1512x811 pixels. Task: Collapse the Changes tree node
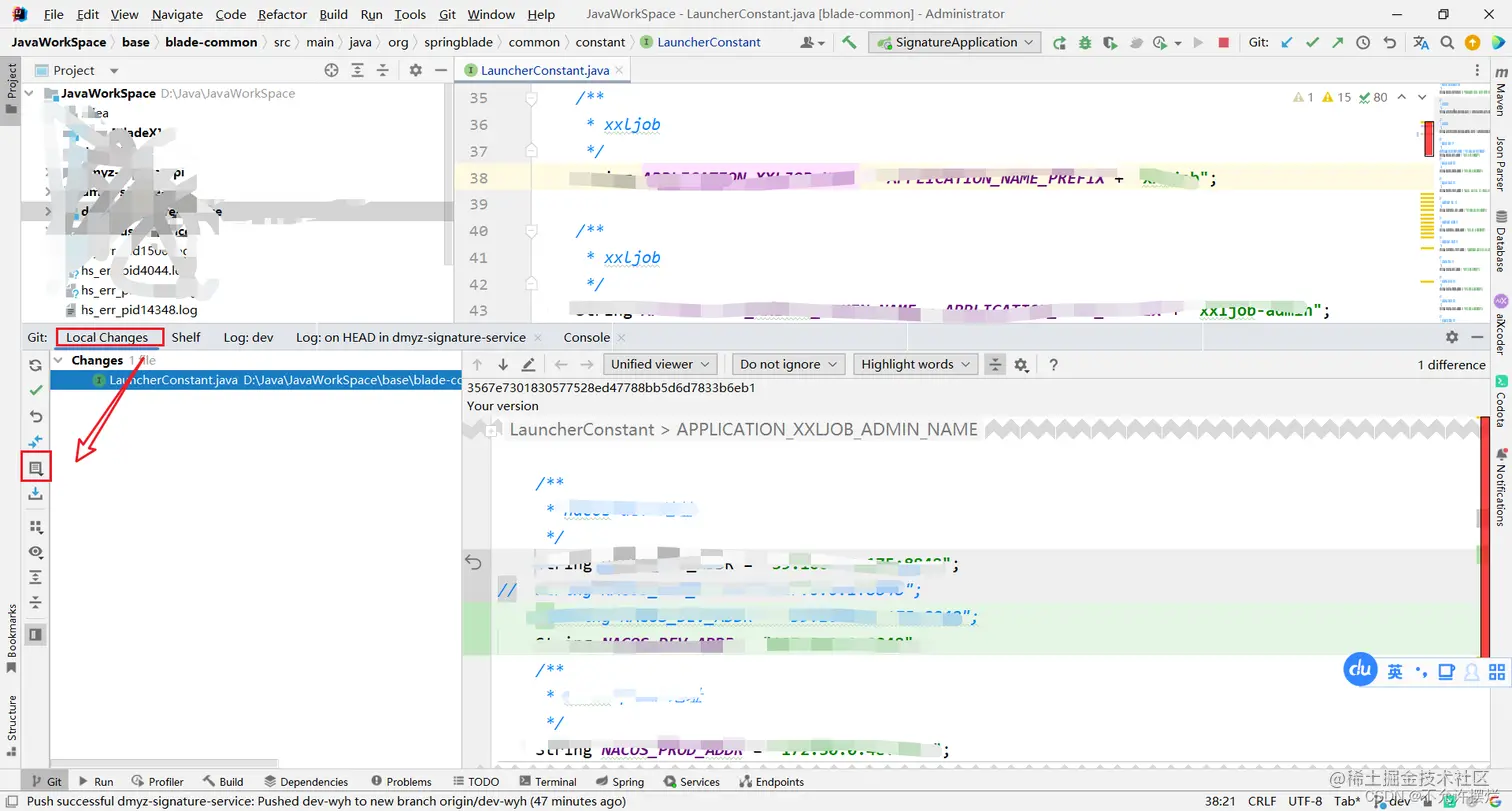pyautogui.click(x=59, y=360)
